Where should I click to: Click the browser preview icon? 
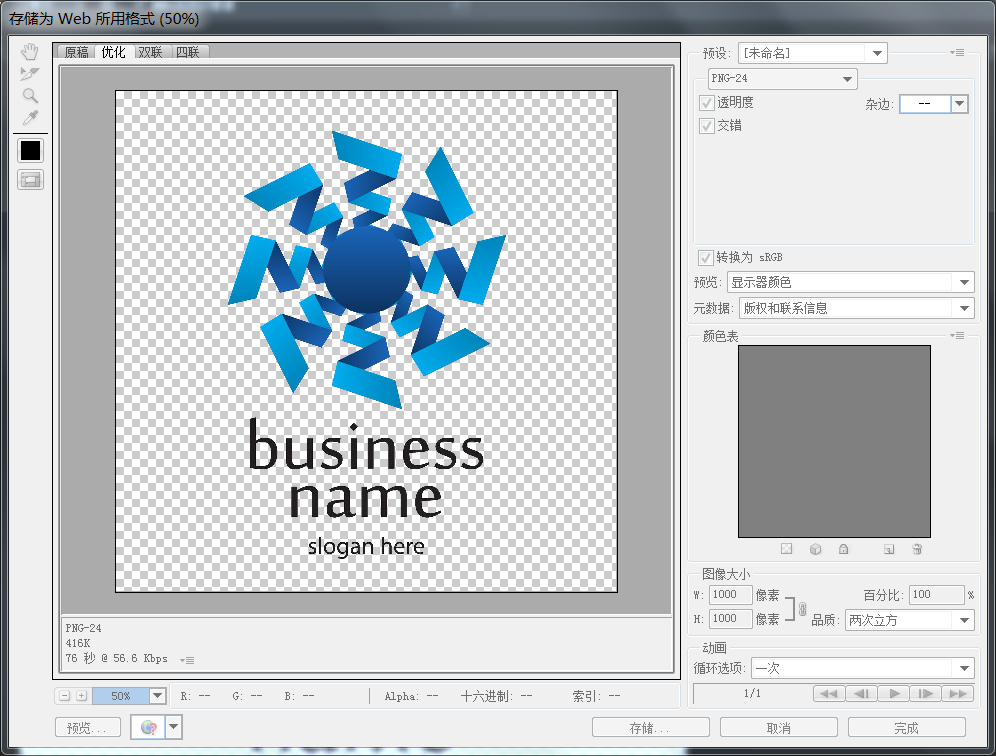pyautogui.click(x=147, y=728)
